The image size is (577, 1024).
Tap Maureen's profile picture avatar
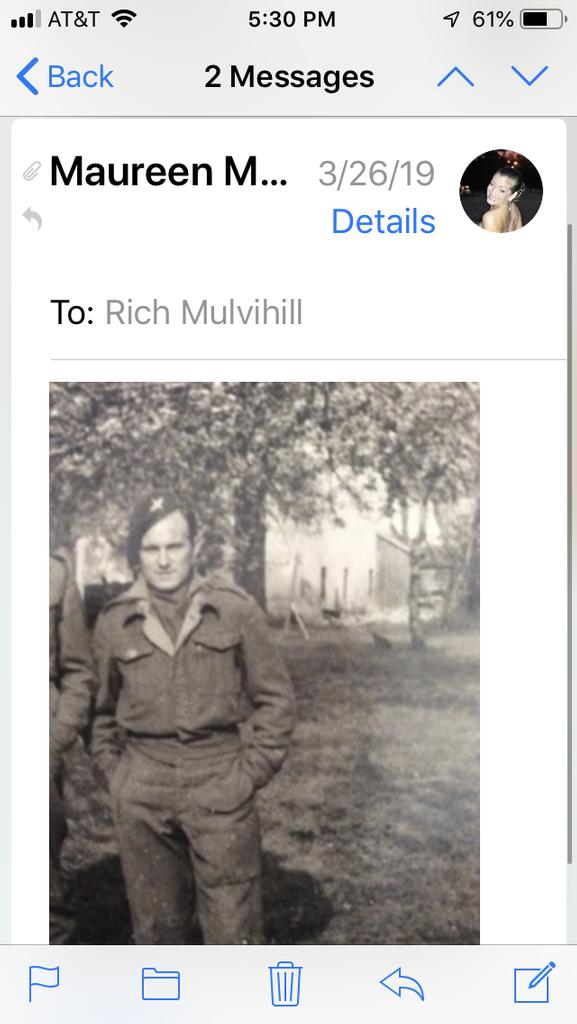501,191
